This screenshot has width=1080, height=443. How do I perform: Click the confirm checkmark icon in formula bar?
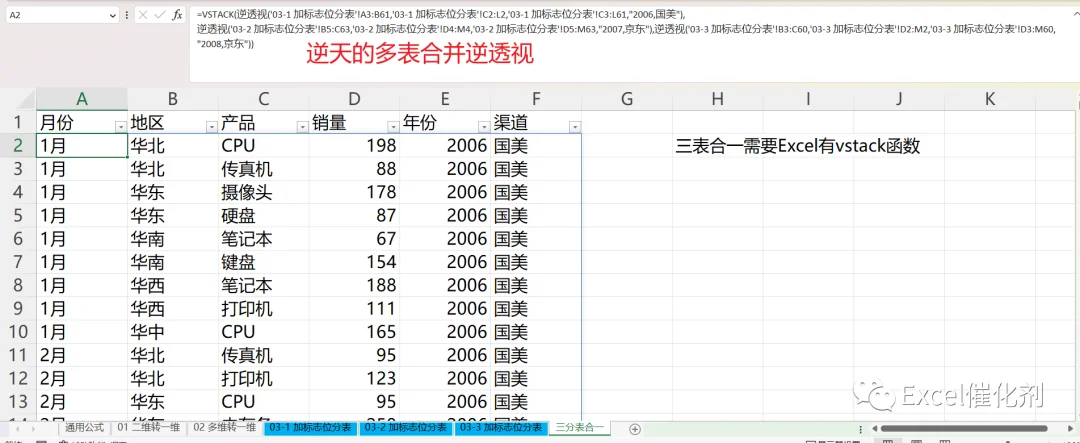160,14
